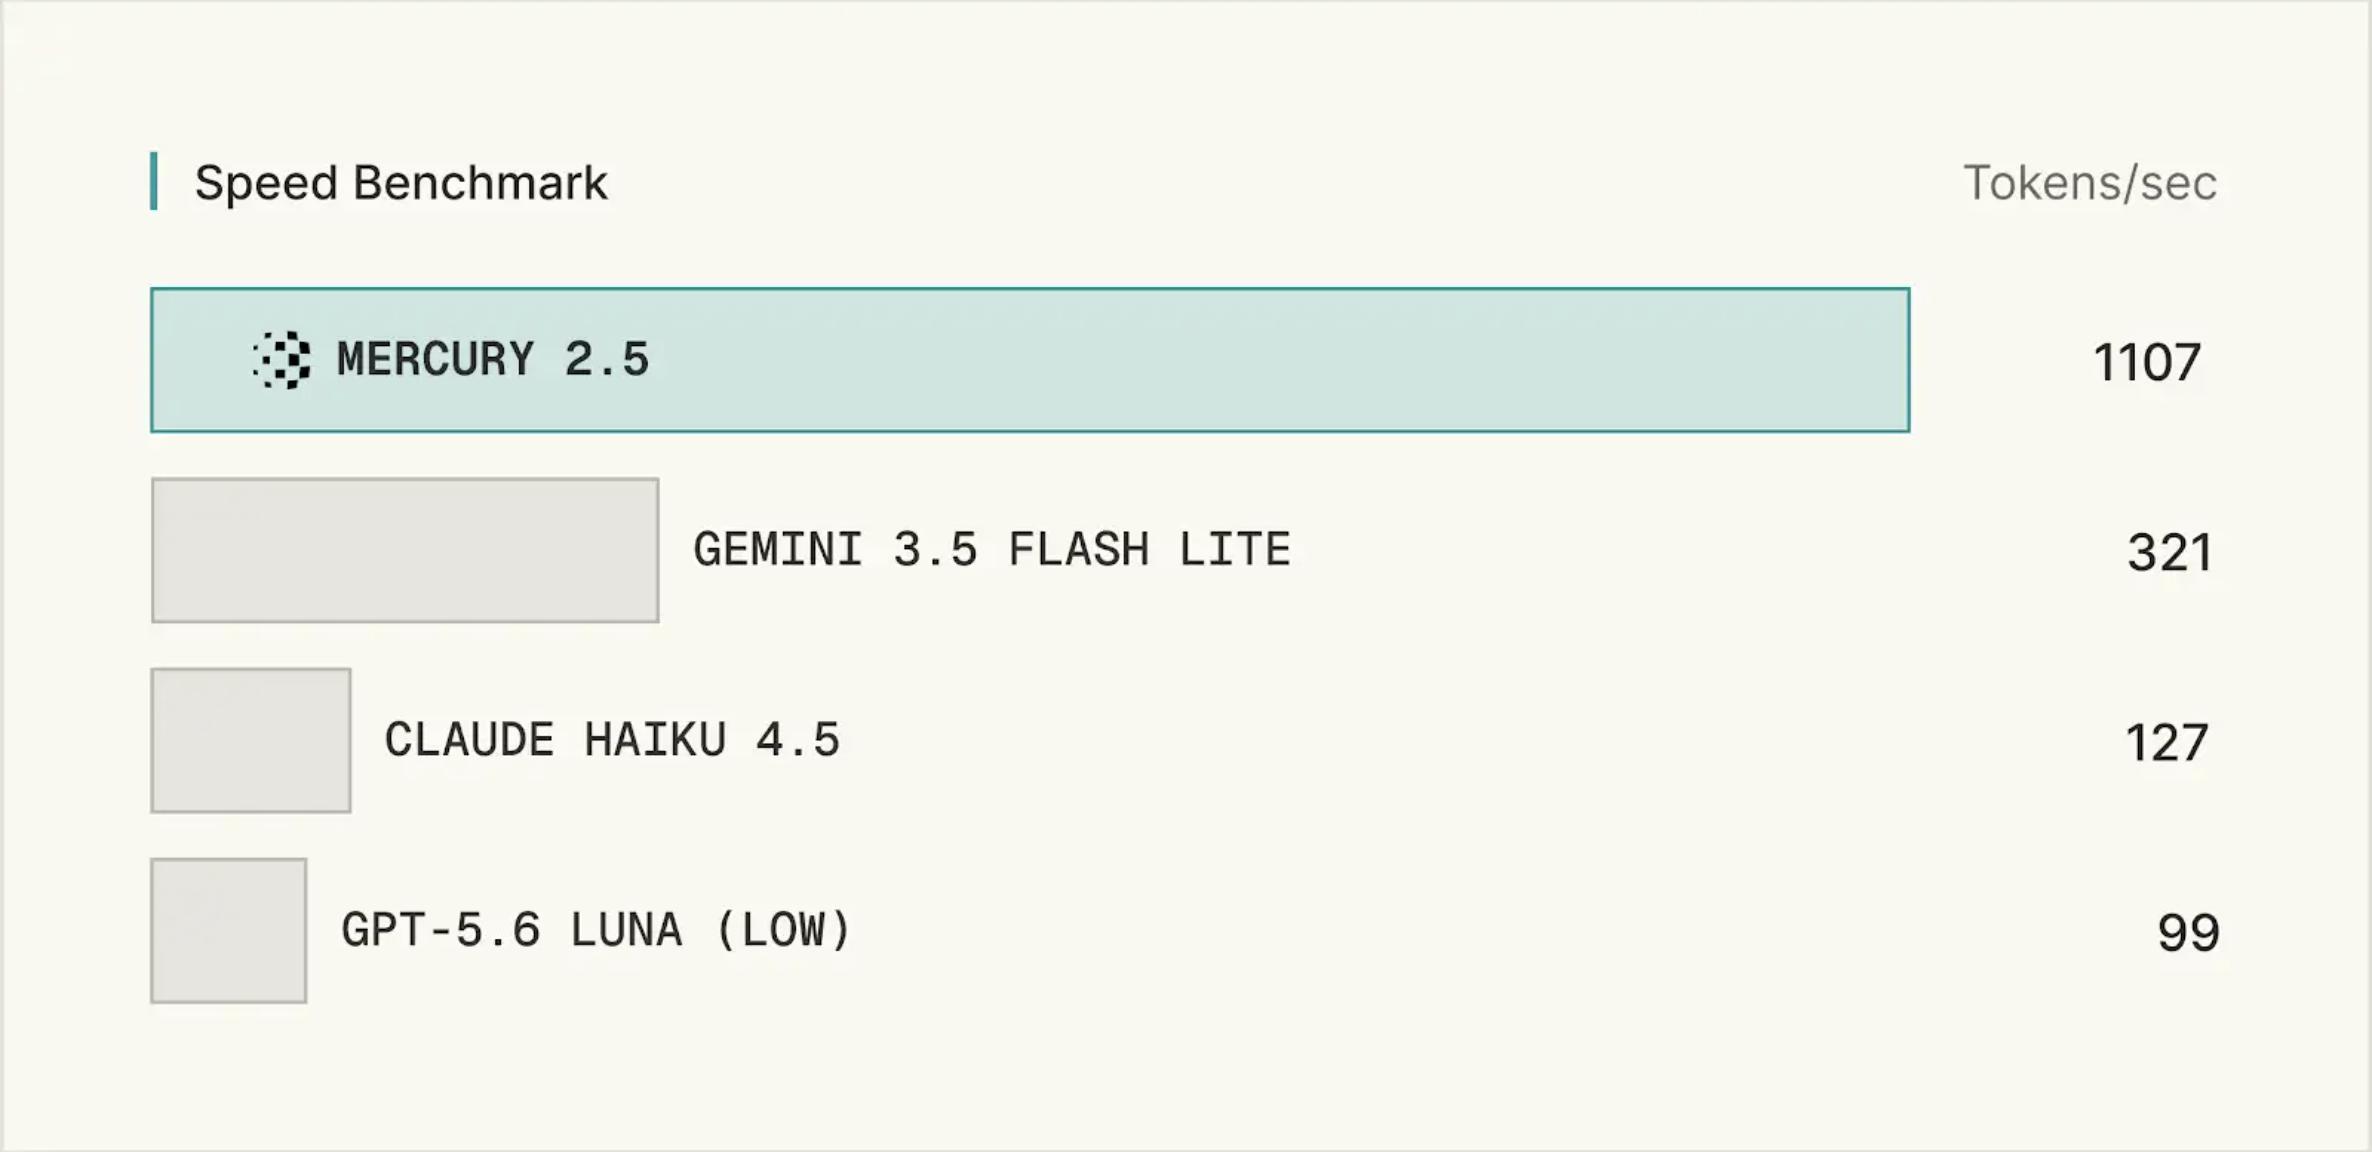Click the Claude Haiku 4.5 gray bar

tap(251, 740)
